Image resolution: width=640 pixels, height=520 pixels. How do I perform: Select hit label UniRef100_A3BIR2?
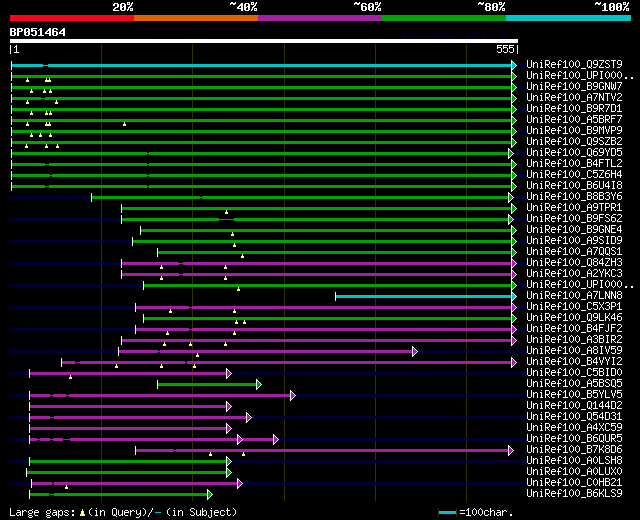[x=574, y=340]
